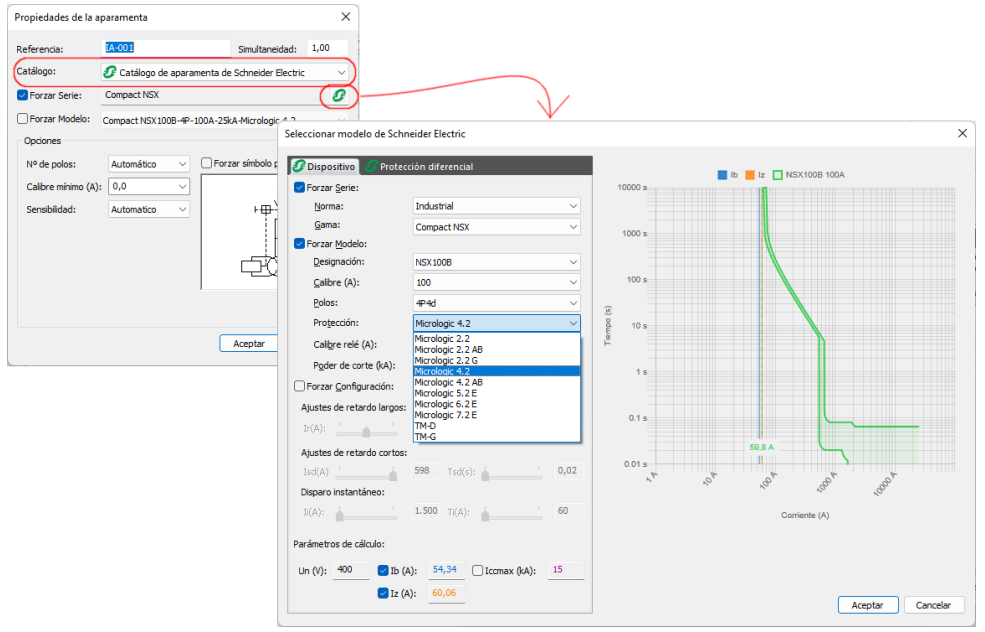Click the Ib (A) value field 54,34

(446, 570)
